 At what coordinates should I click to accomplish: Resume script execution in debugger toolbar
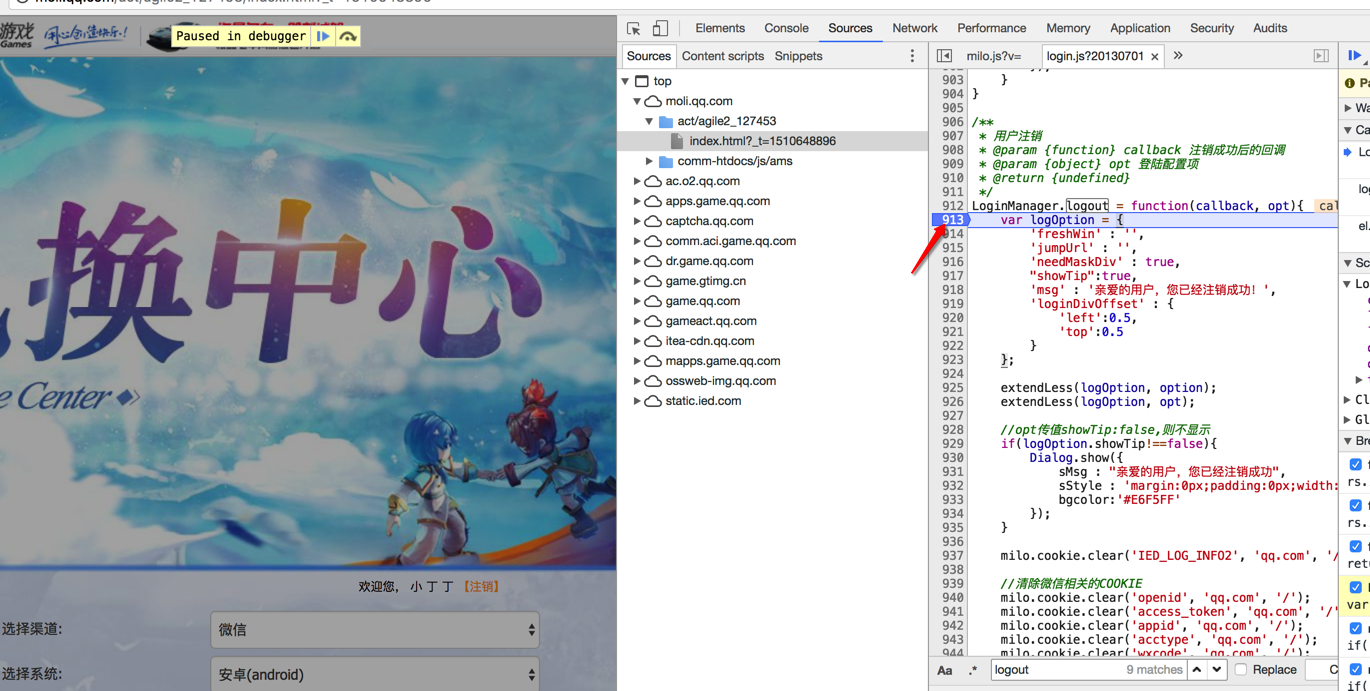click(1354, 56)
